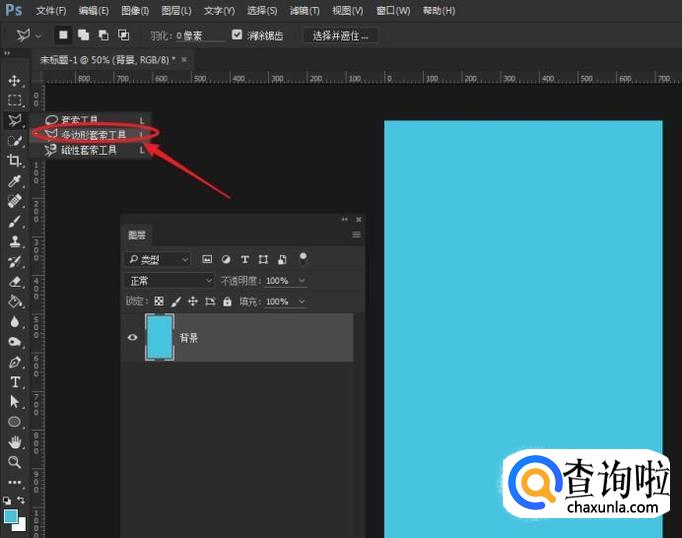
Task: Choose 多边形套索工具 from the flyout menu
Action: tap(93, 134)
